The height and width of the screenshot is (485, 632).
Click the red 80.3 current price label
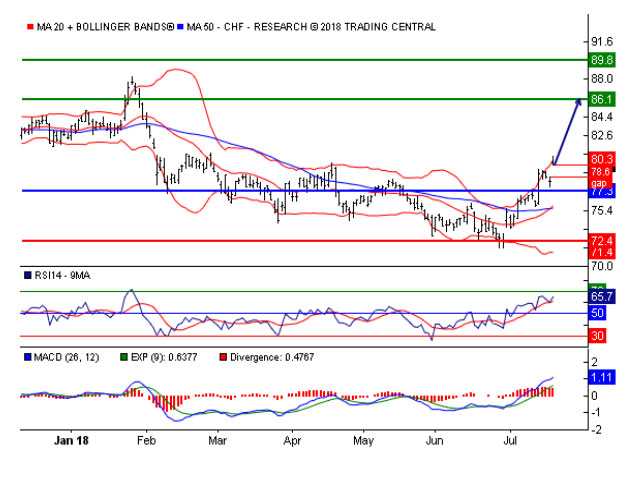click(601, 159)
